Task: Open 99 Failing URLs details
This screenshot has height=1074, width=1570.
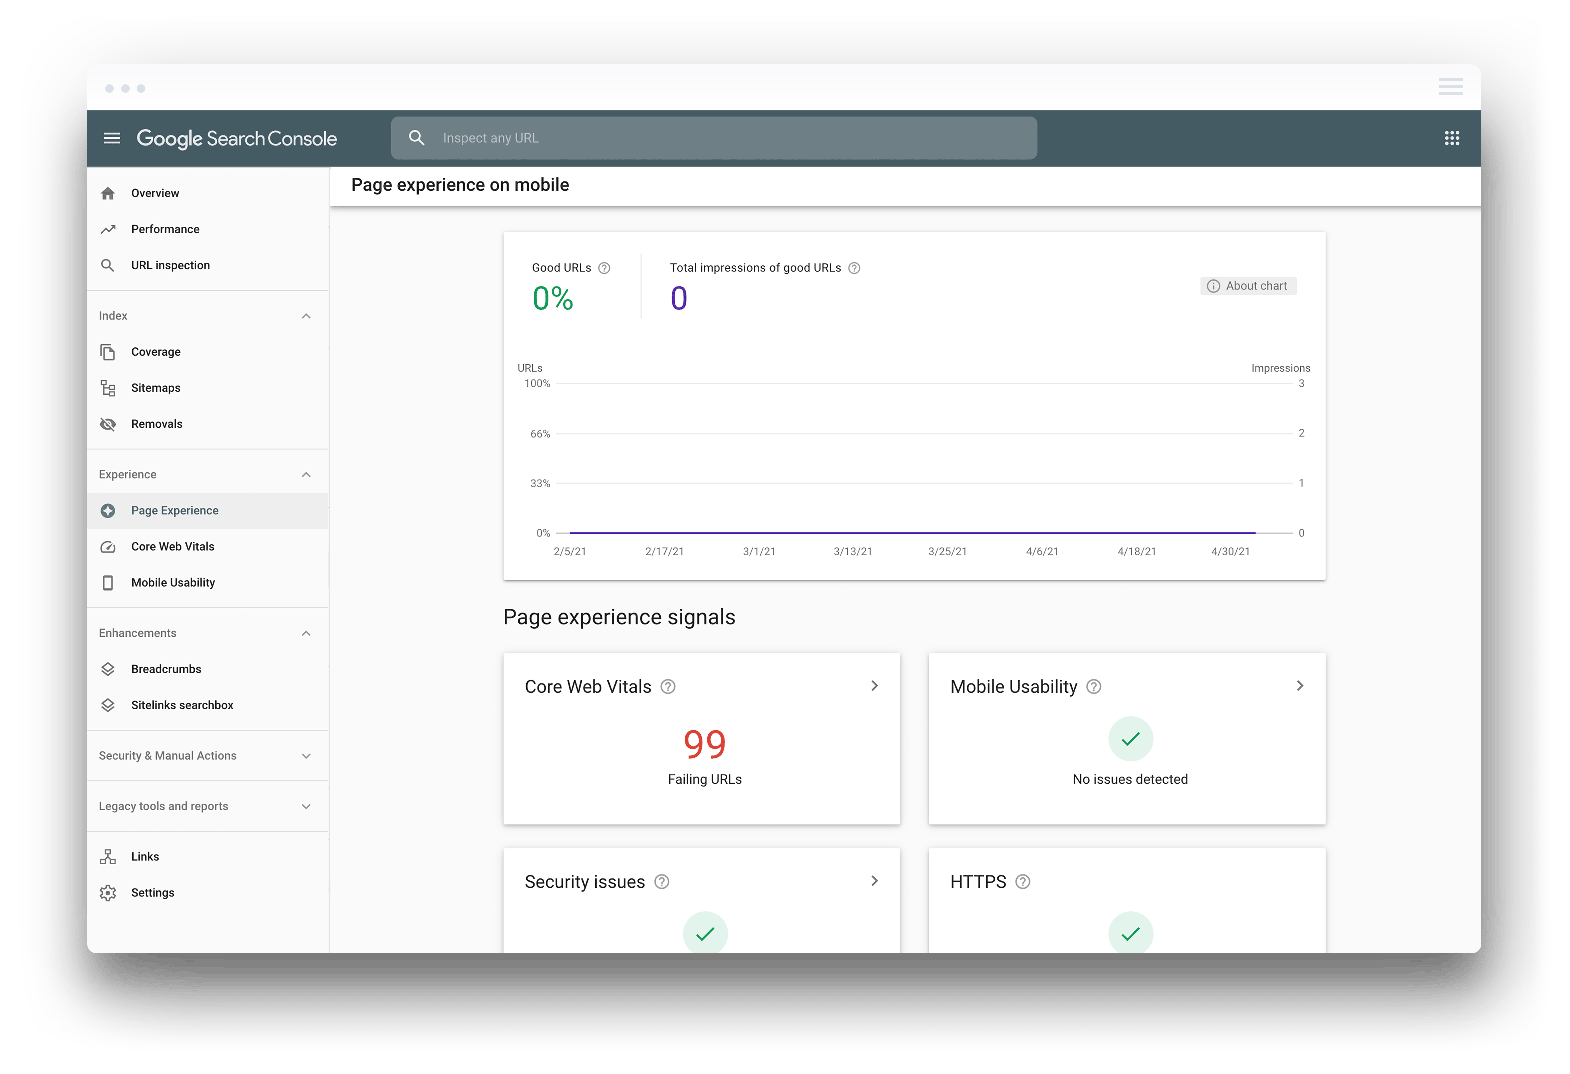Action: tap(705, 756)
